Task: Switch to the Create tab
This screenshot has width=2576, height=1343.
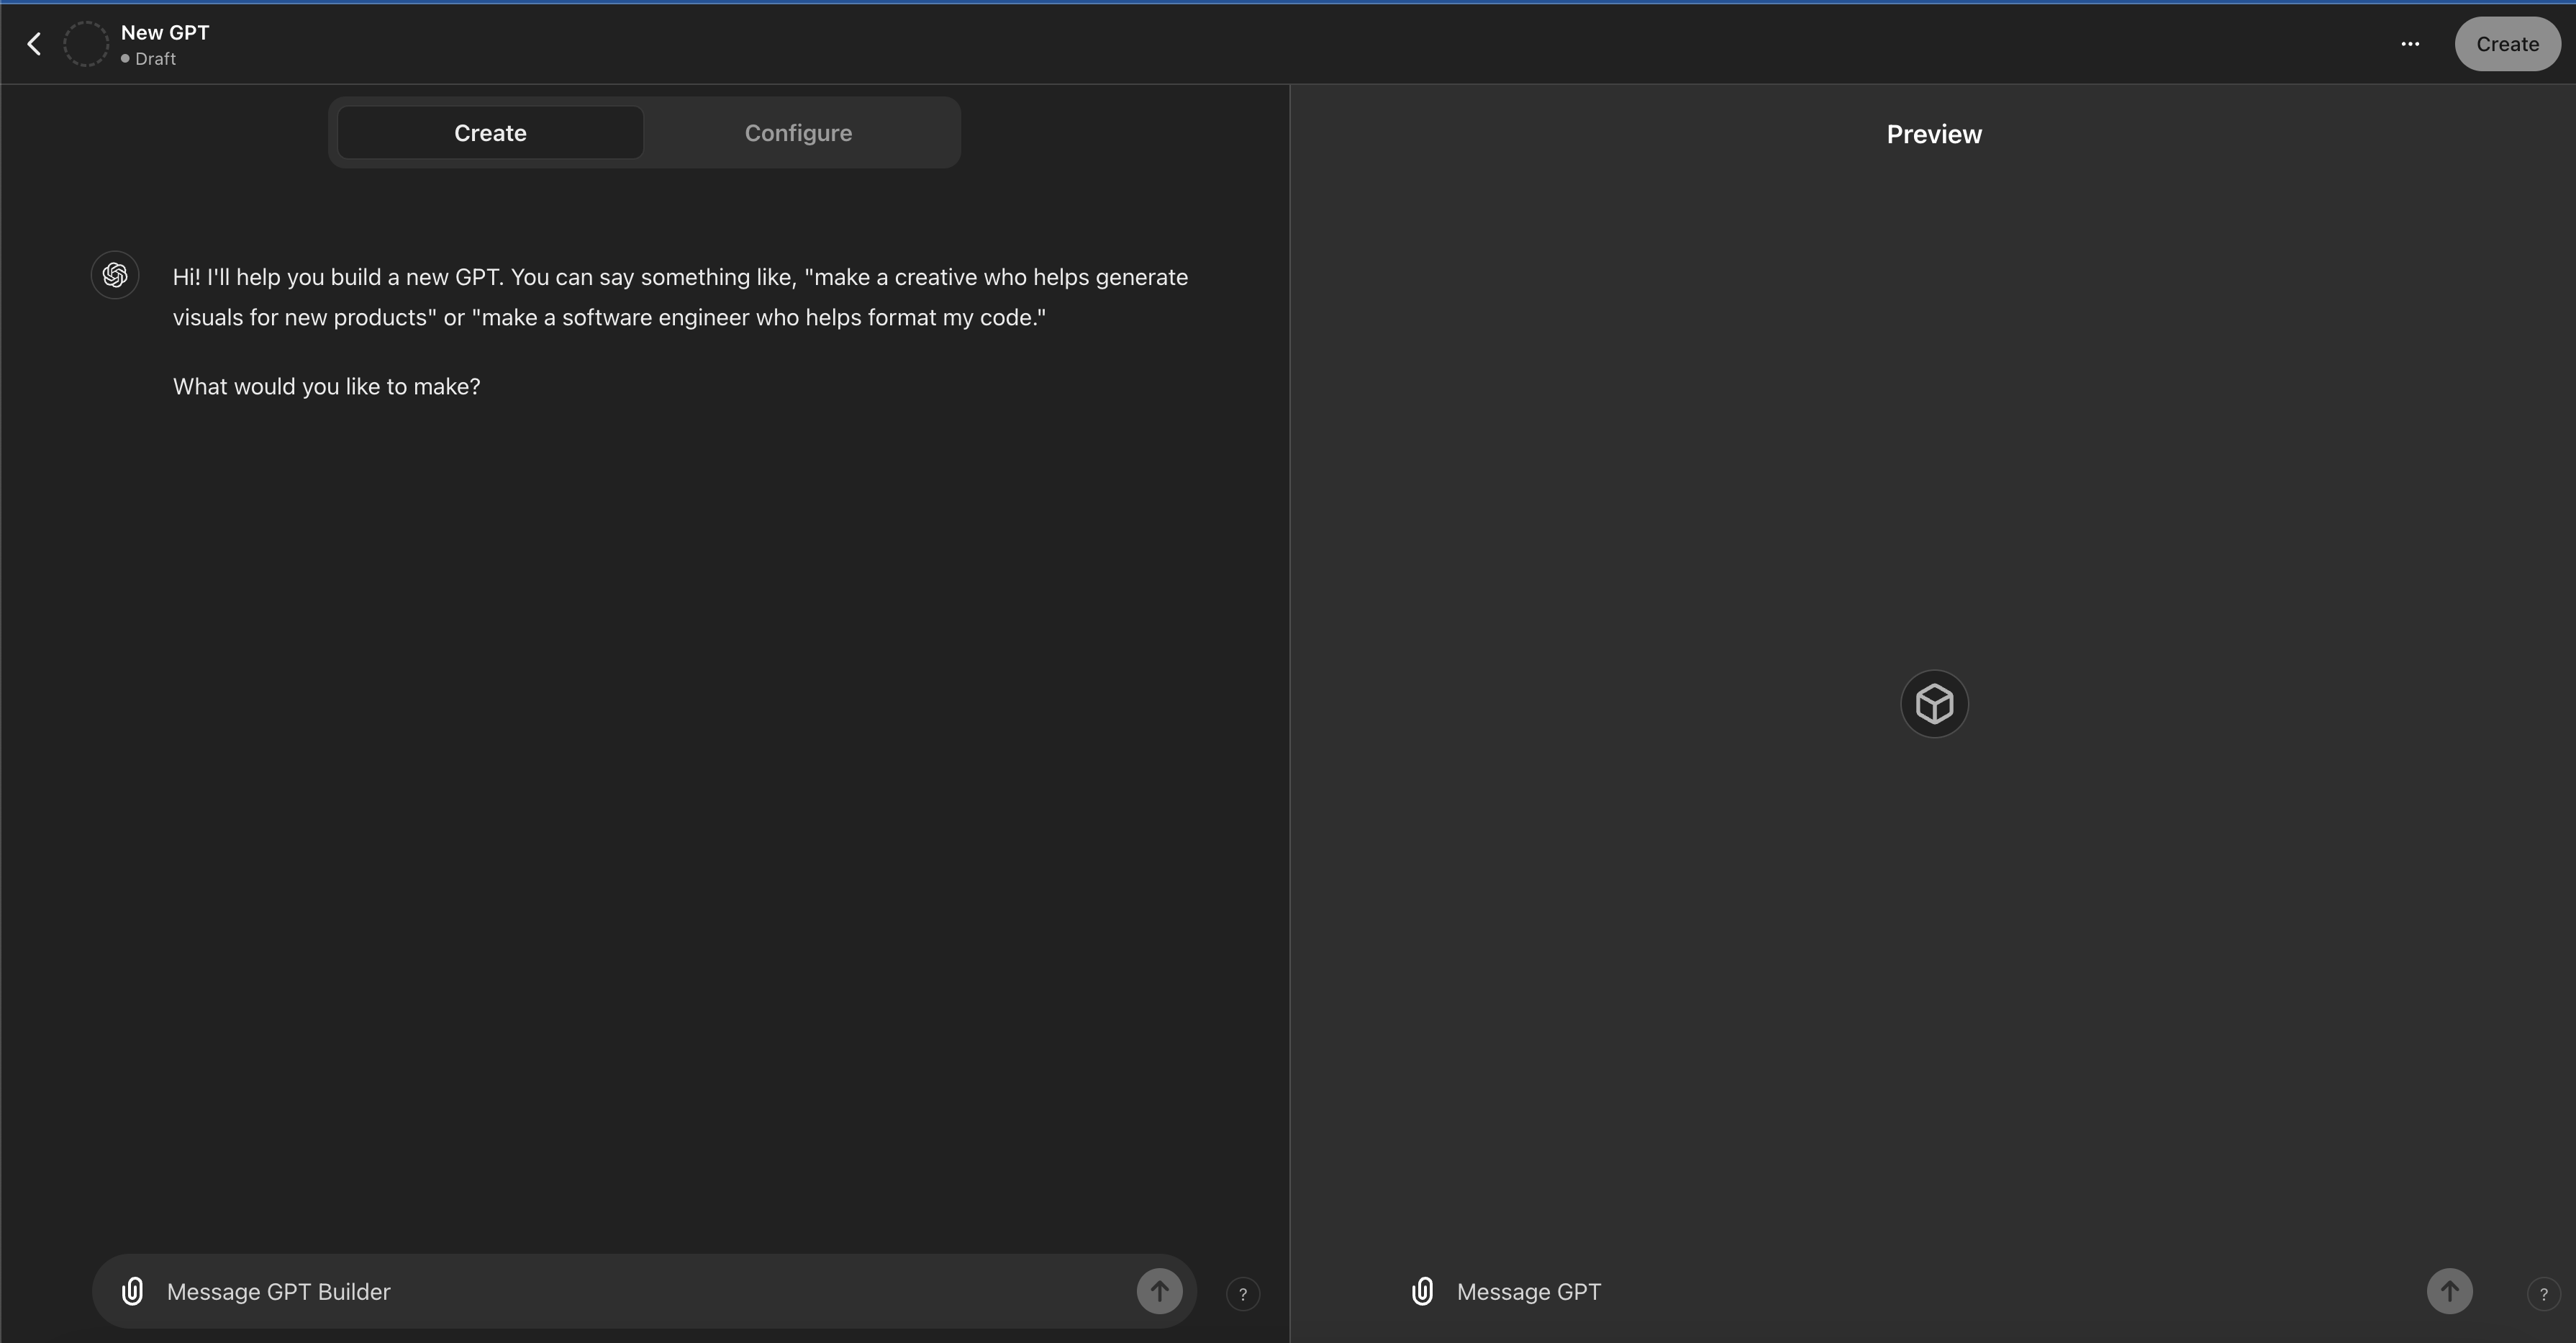Action: [x=490, y=133]
